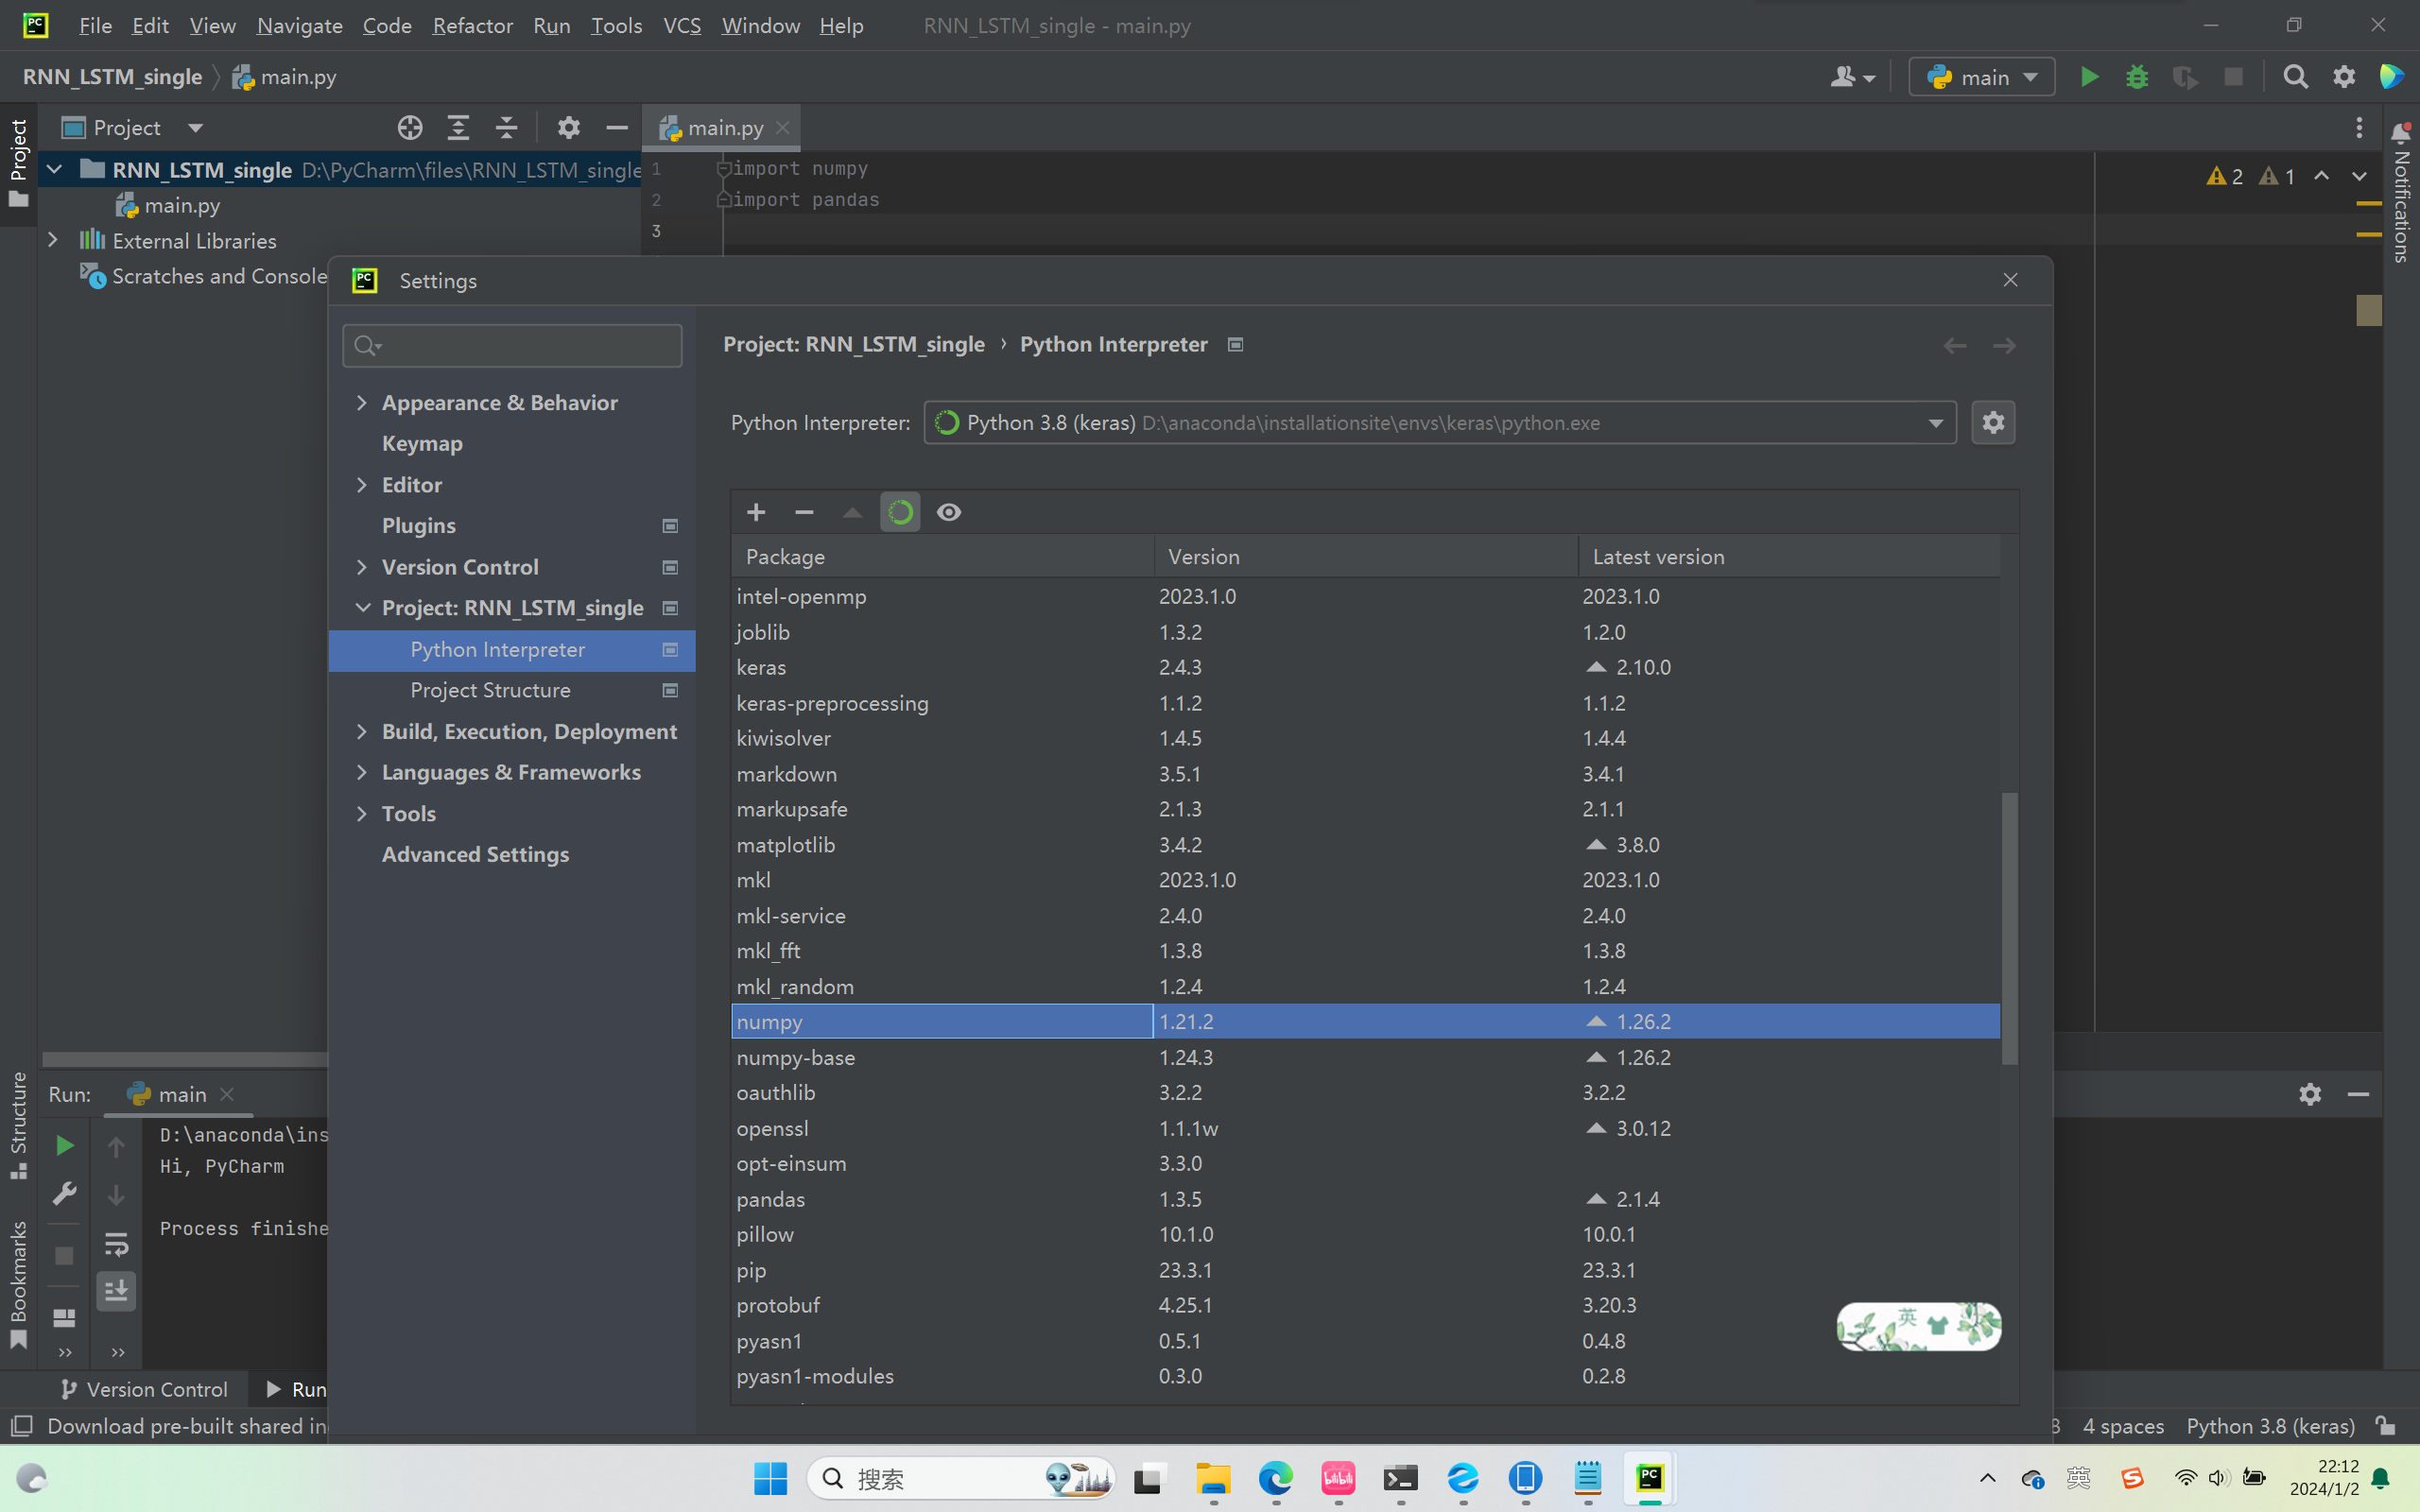This screenshot has width=2420, height=1512.
Task: Click the Latest version column header
Action: 1790,557
